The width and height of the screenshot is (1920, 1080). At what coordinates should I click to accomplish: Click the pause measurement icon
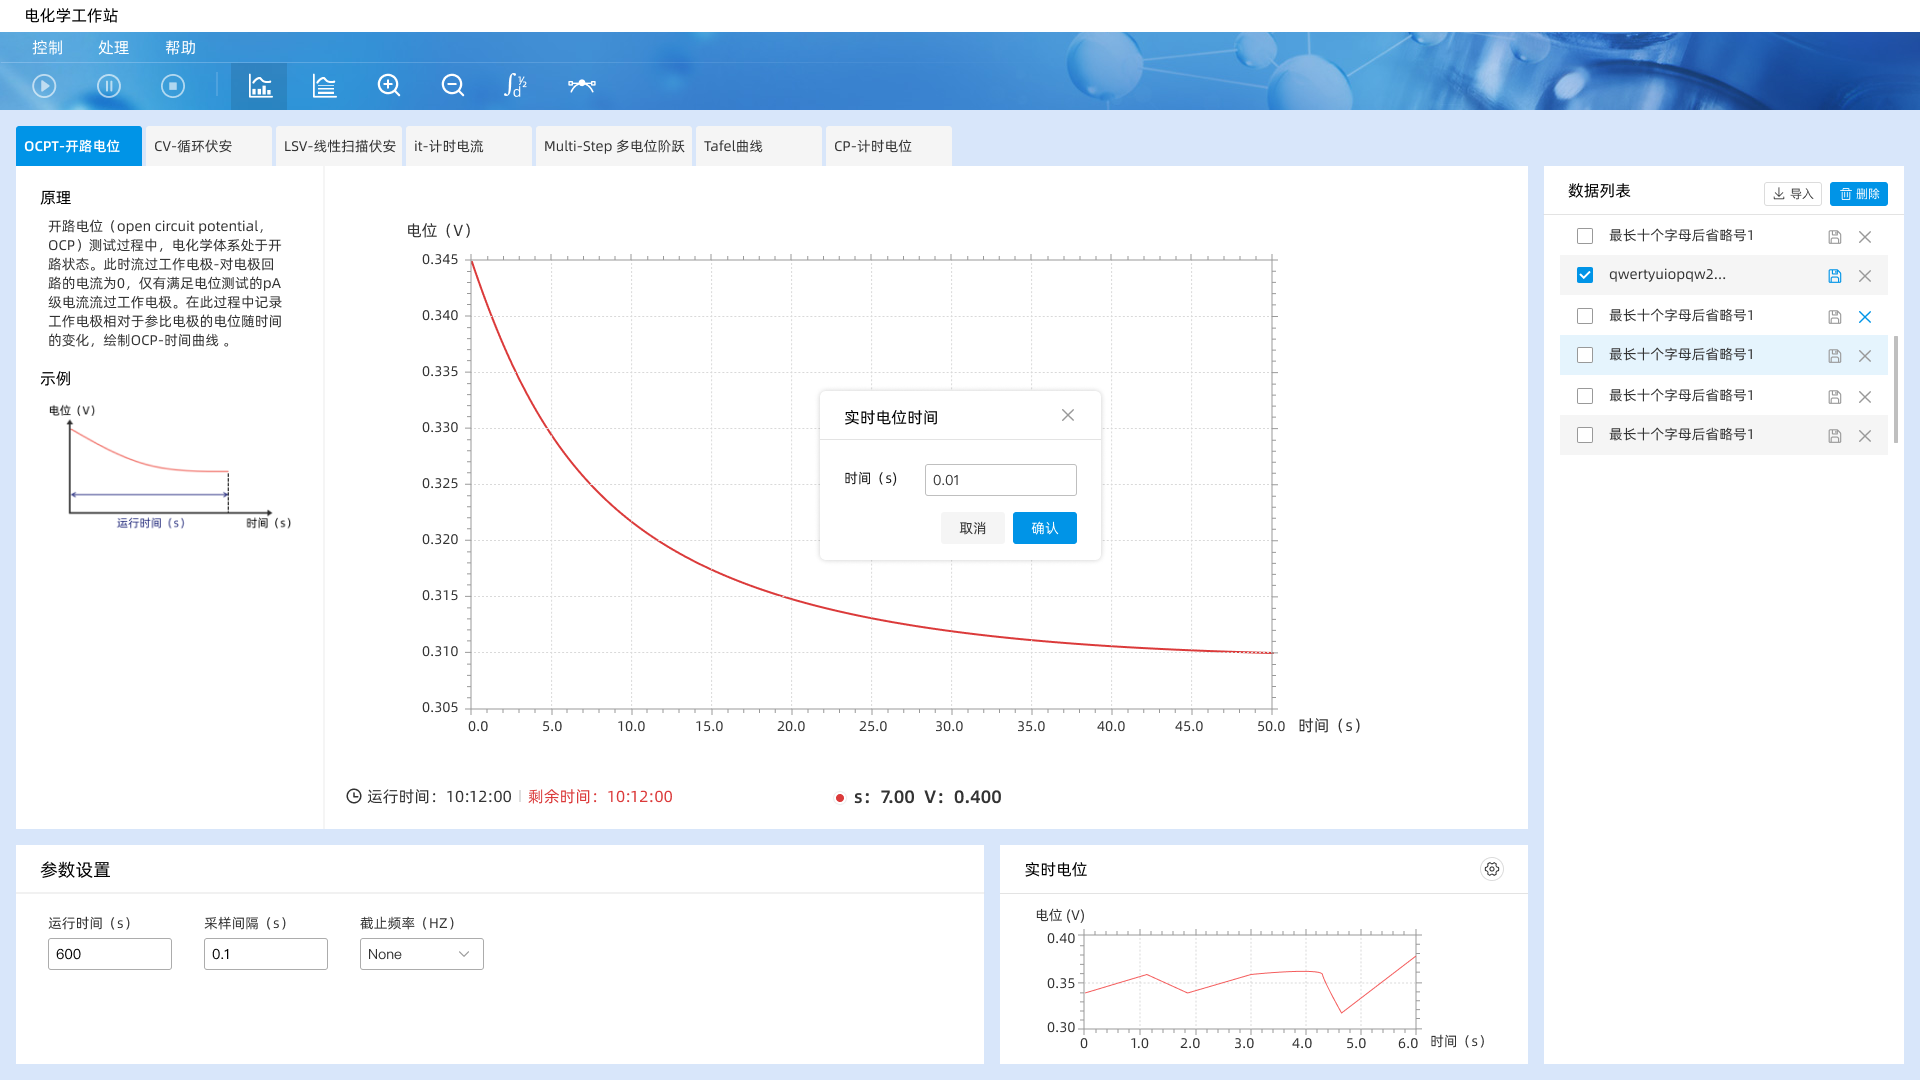(x=109, y=86)
